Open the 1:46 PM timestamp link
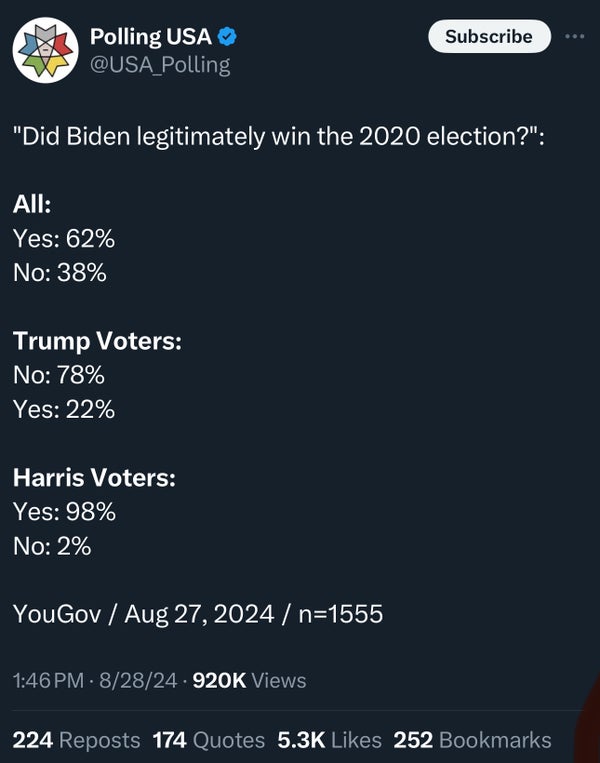600x763 pixels. coord(48,680)
